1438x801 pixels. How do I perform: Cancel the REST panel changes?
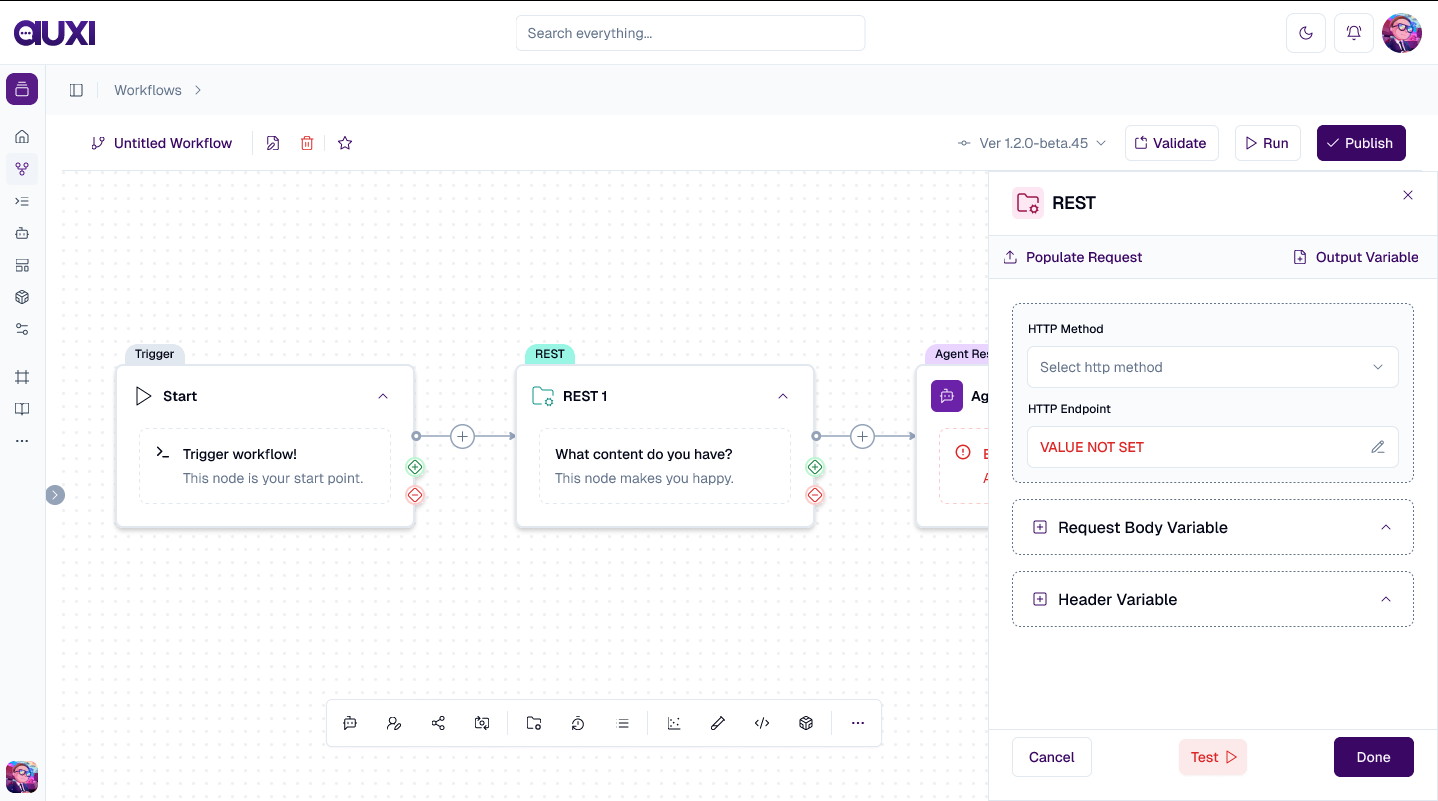[x=1052, y=757]
